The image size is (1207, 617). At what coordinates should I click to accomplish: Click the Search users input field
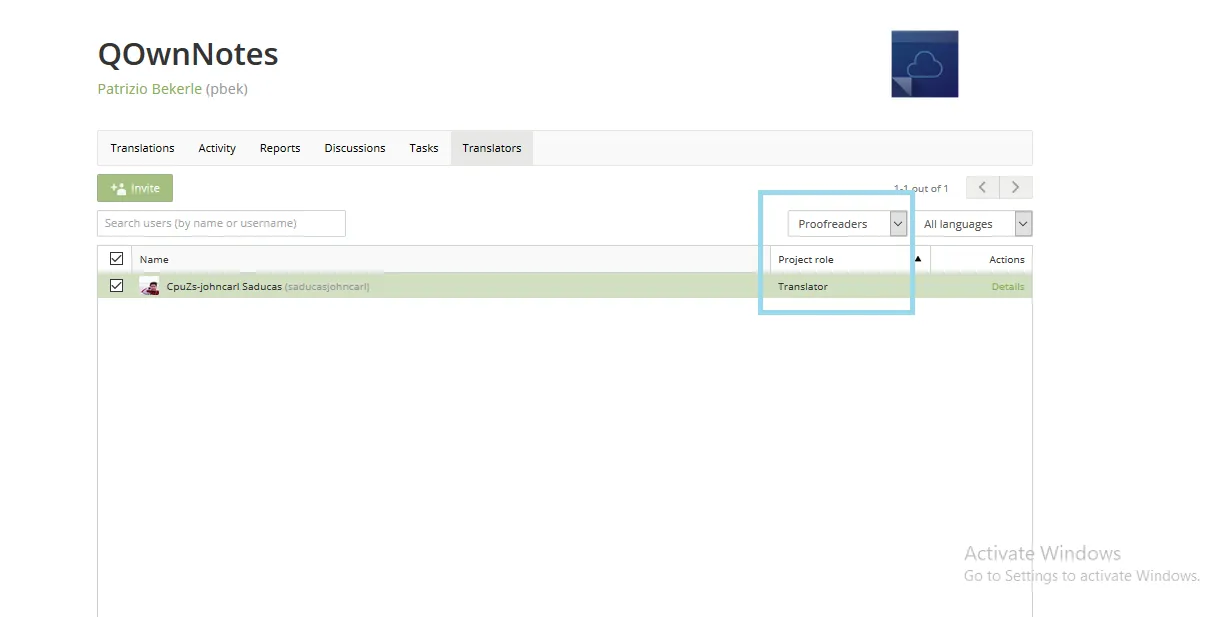(221, 223)
